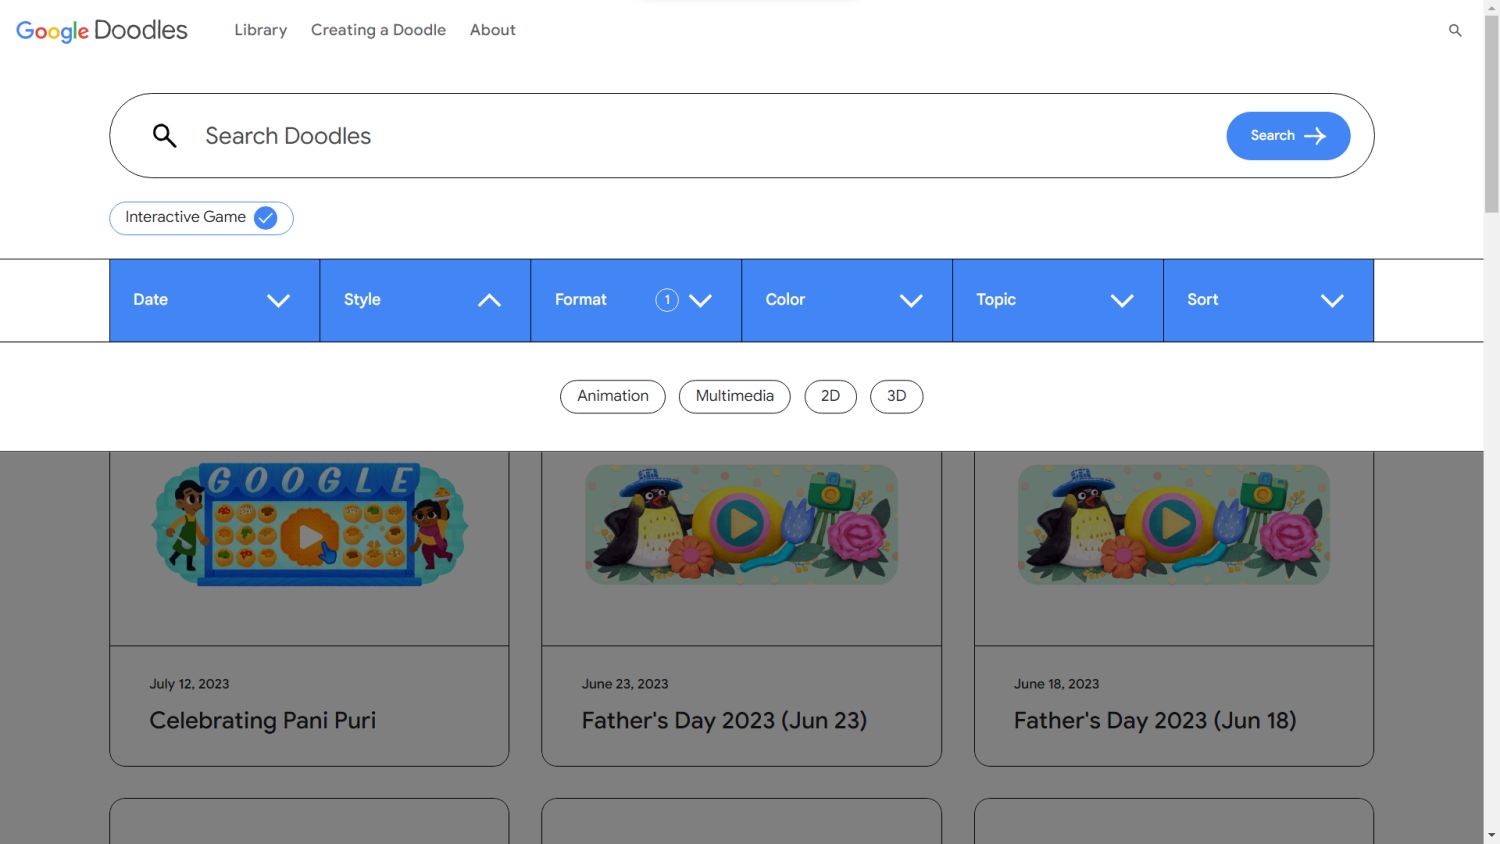Play the Father's Day Jun 18 doodle
This screenshot has width=1500, height=844.
click(x=1173, y=523)
